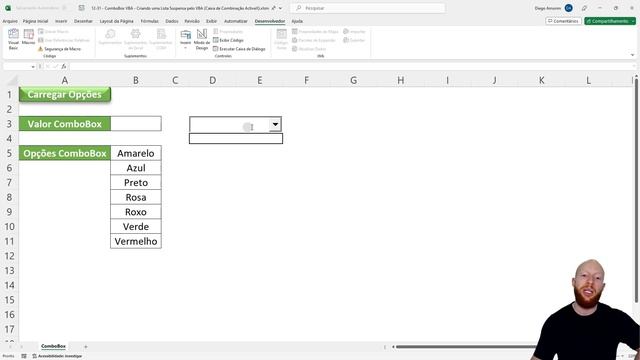Click Atualizar Dados in XML group
The image size is (640, 360).
tap(309, 49)
